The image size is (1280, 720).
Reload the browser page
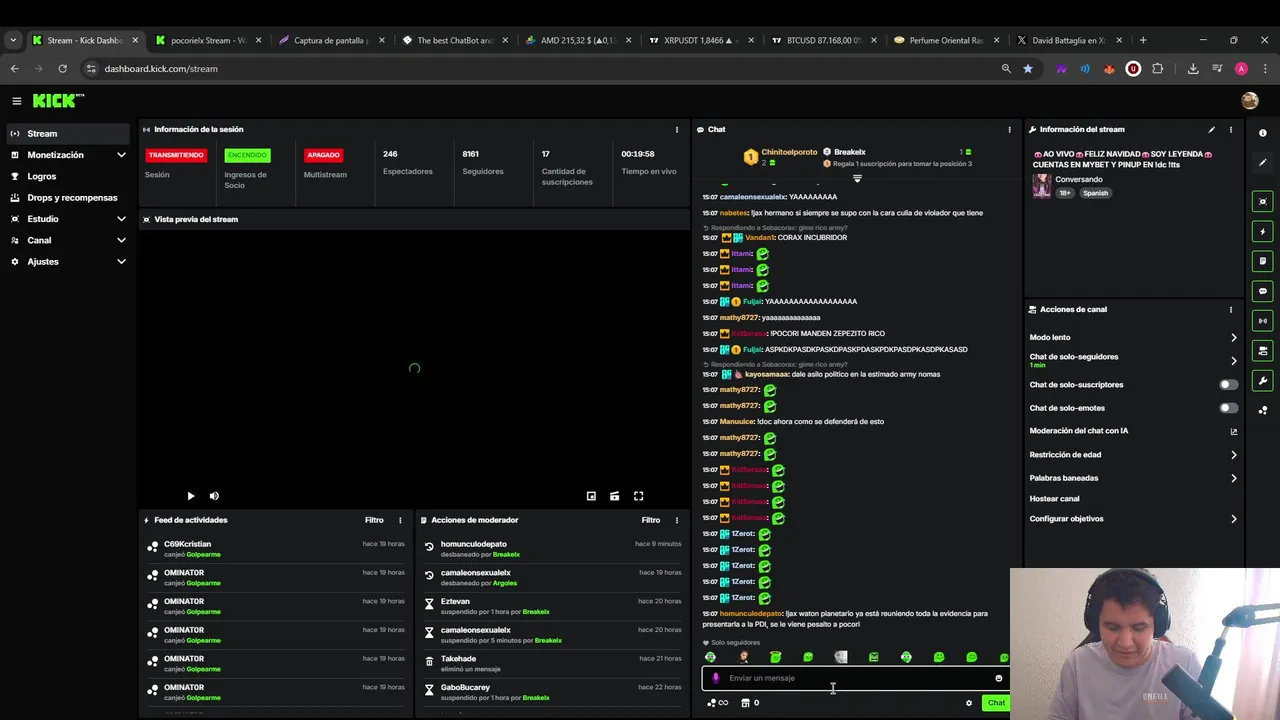click(62, 69)
